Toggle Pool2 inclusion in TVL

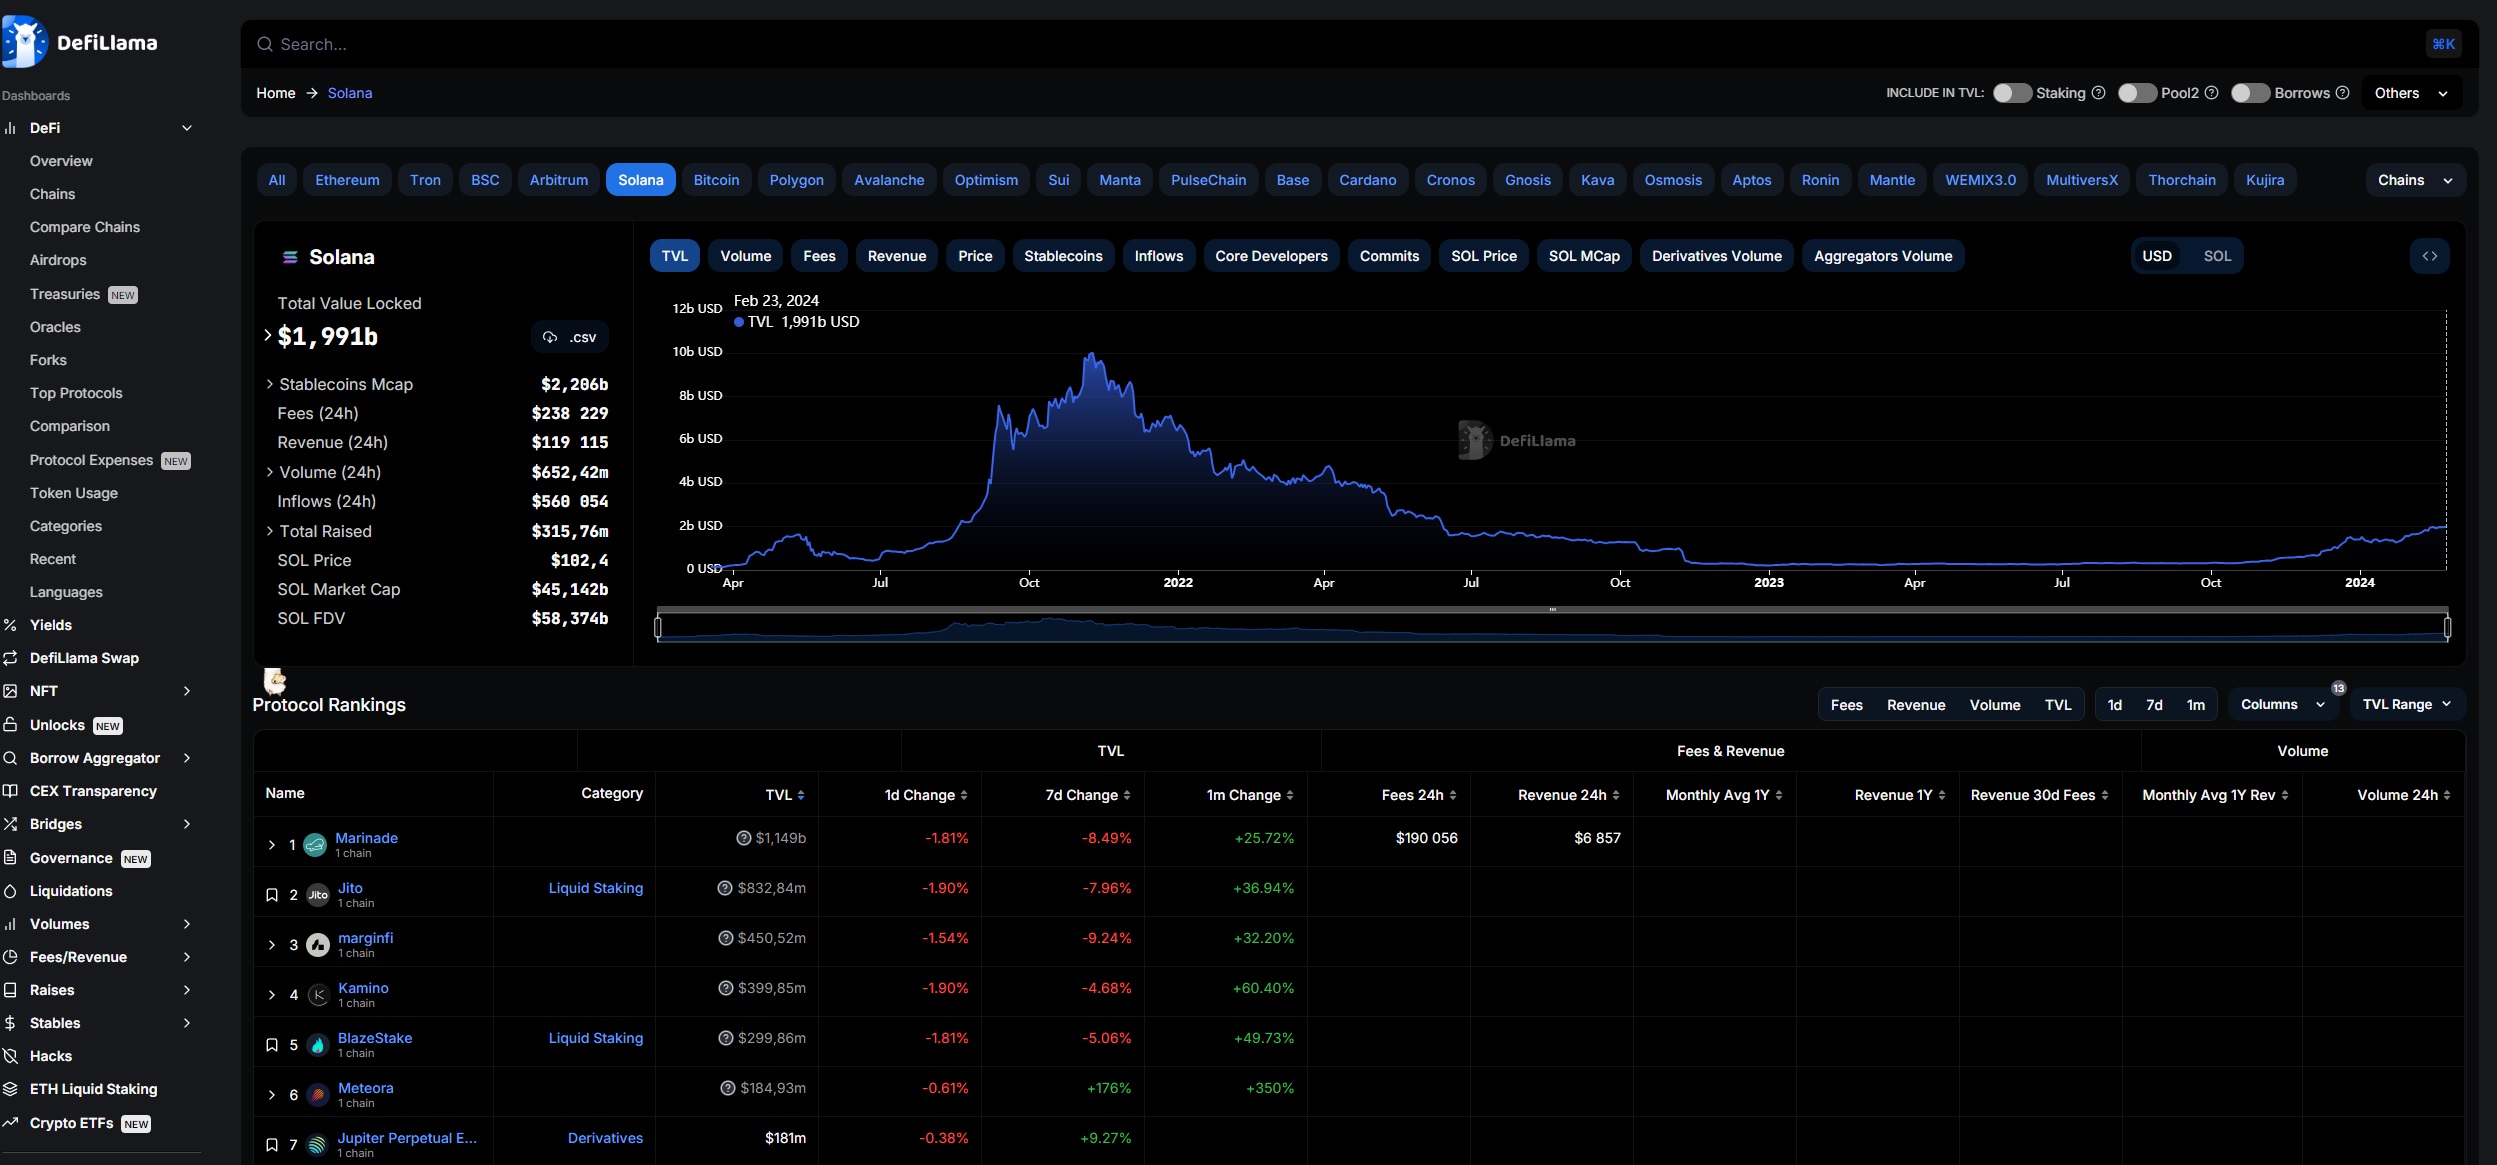[2136, 93]
